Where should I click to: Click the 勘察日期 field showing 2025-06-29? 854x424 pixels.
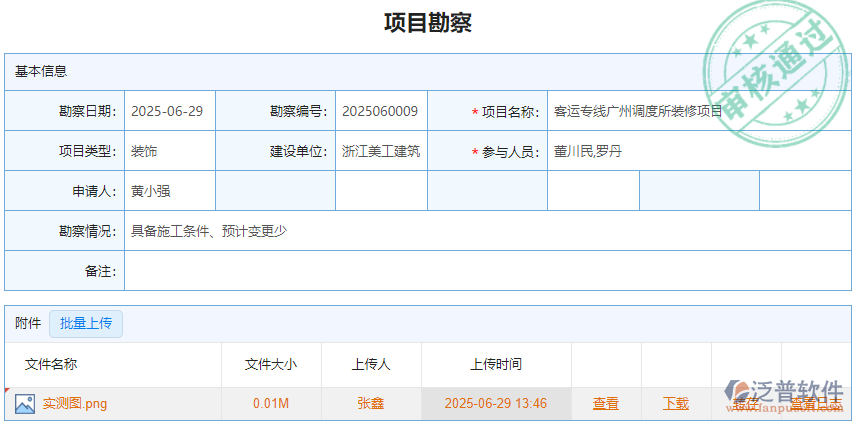click(168, 111)
